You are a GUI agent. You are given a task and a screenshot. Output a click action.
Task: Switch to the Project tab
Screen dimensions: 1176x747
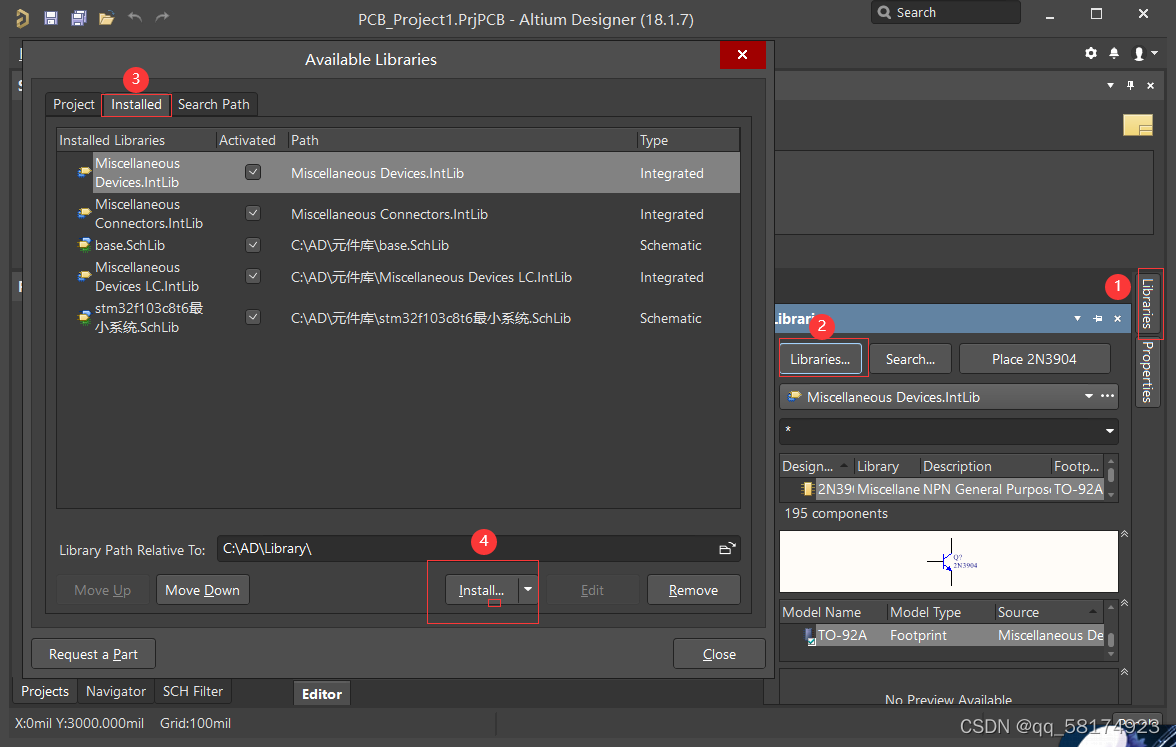pyautogui.click(x=74, y=104)
